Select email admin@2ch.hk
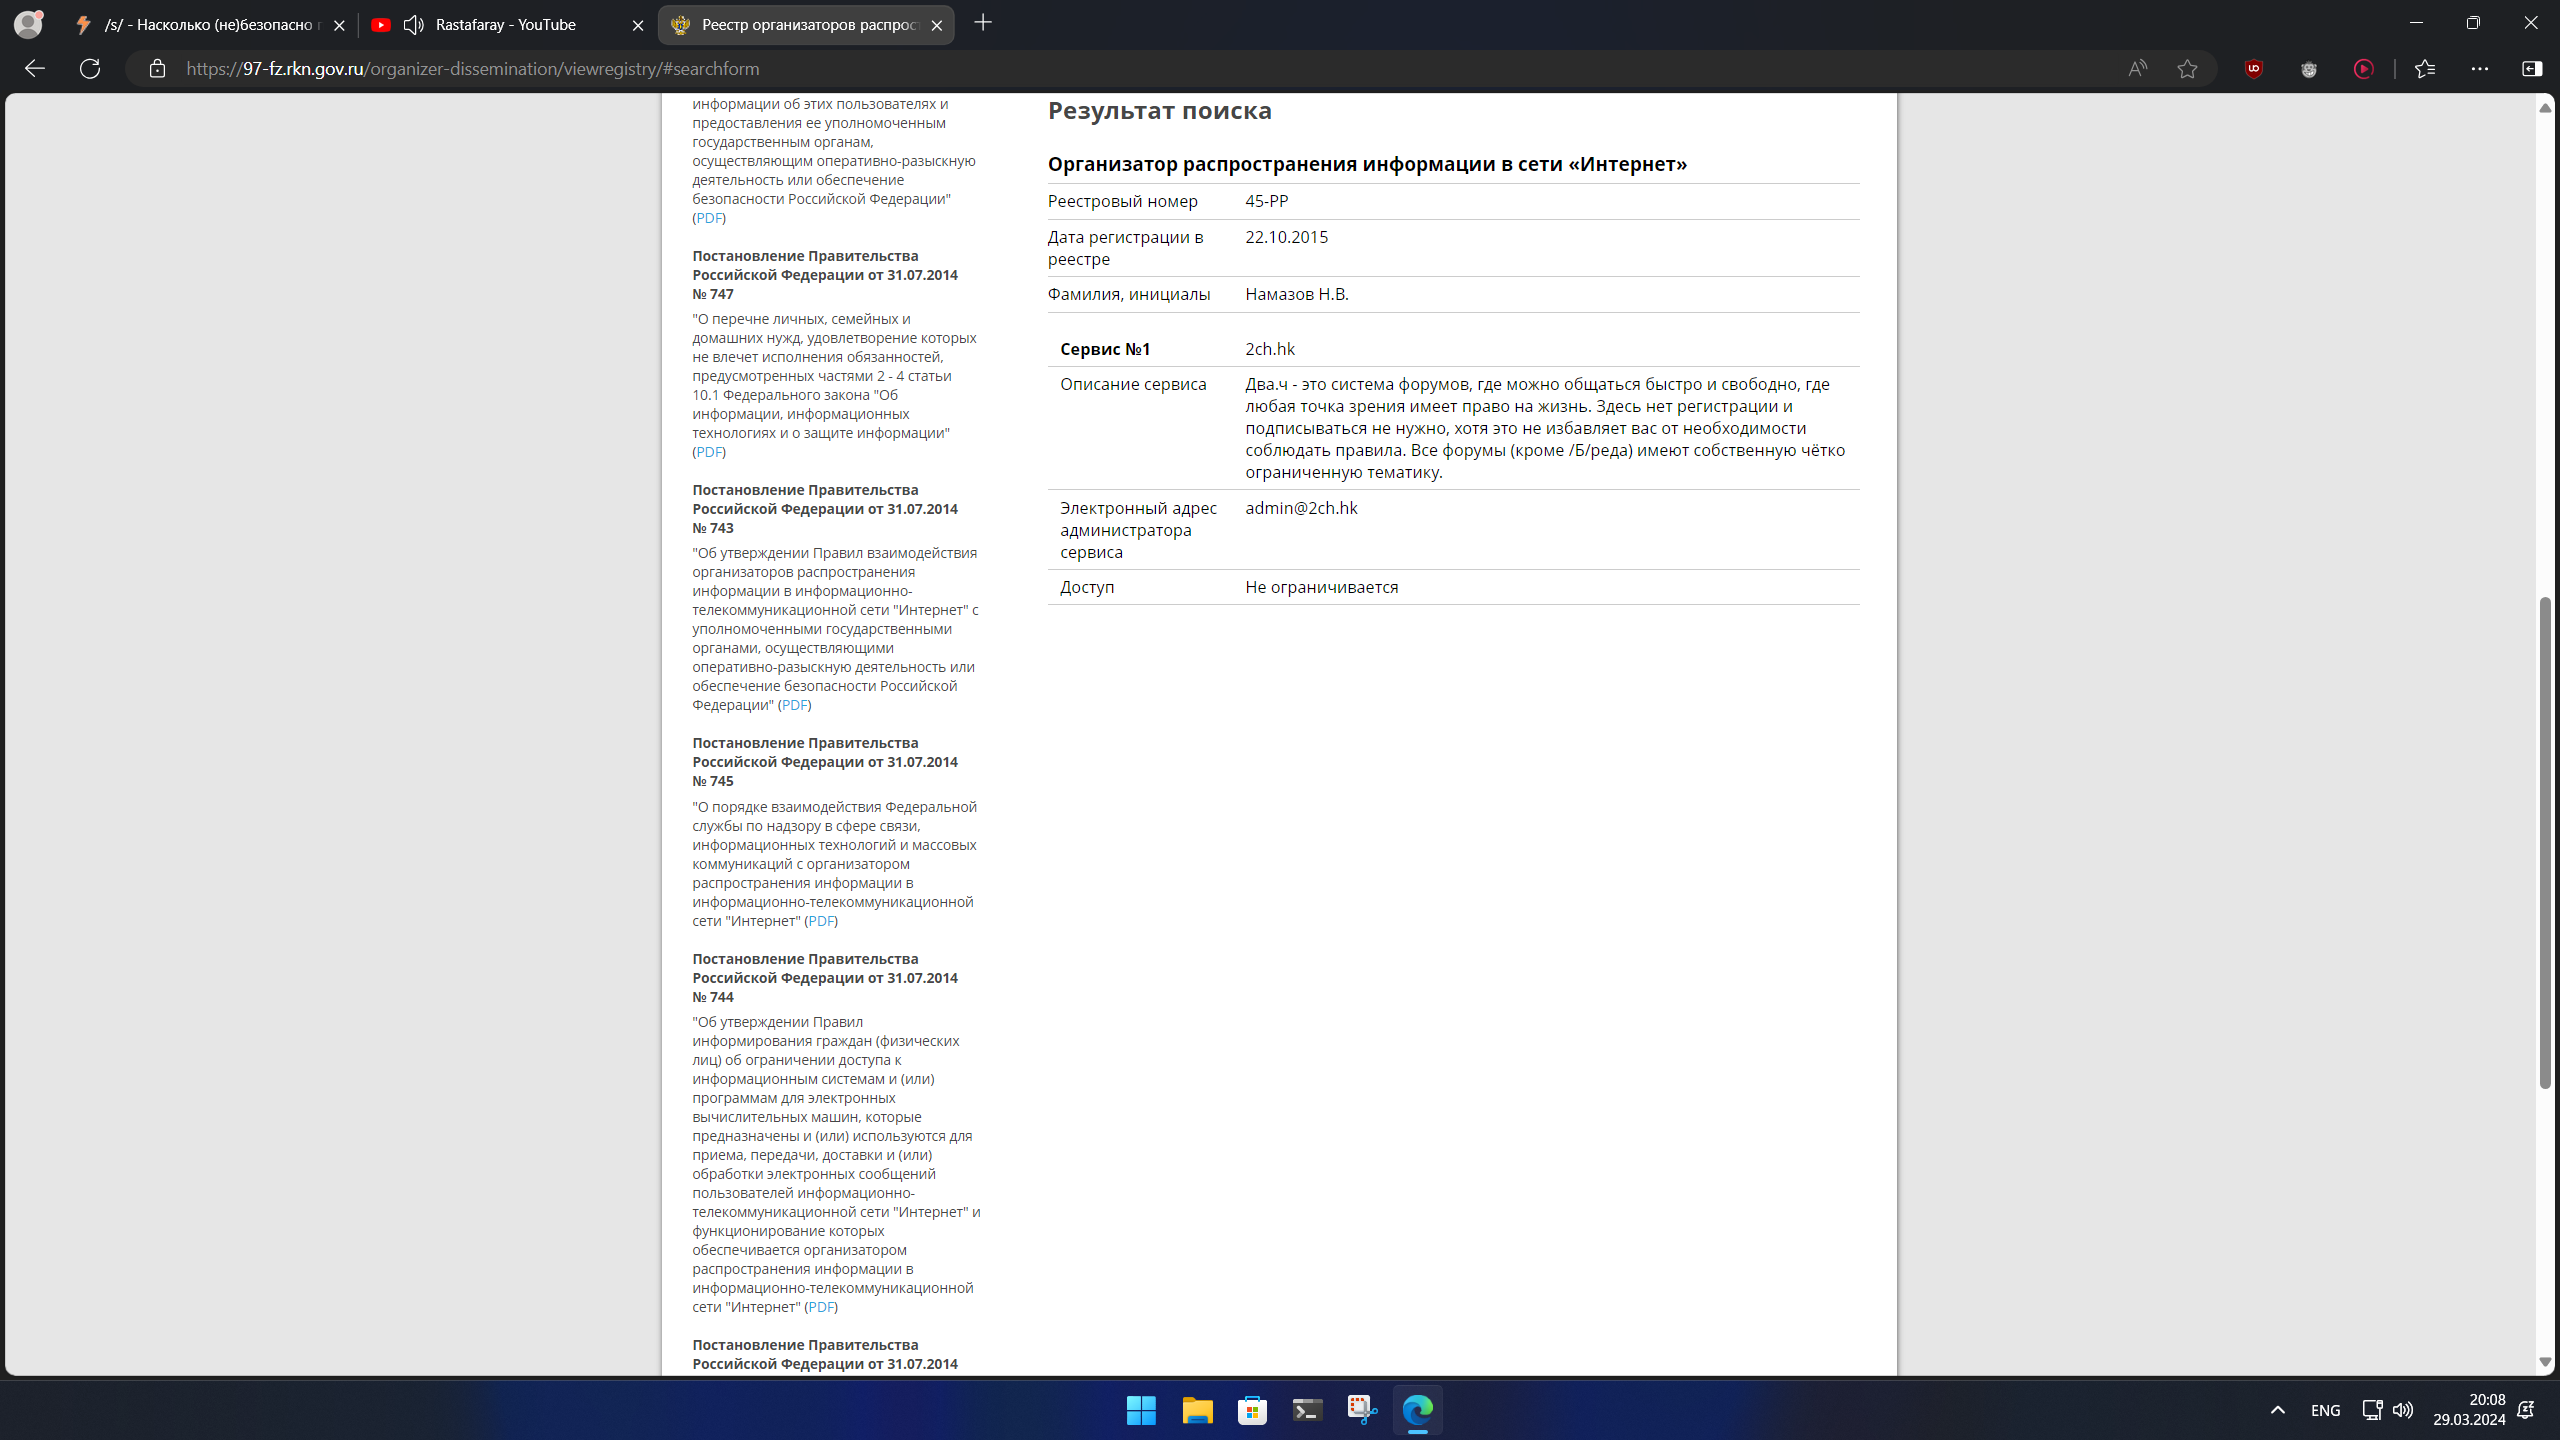This screenshot has width=2560, height=1440. pos(1301,508)
